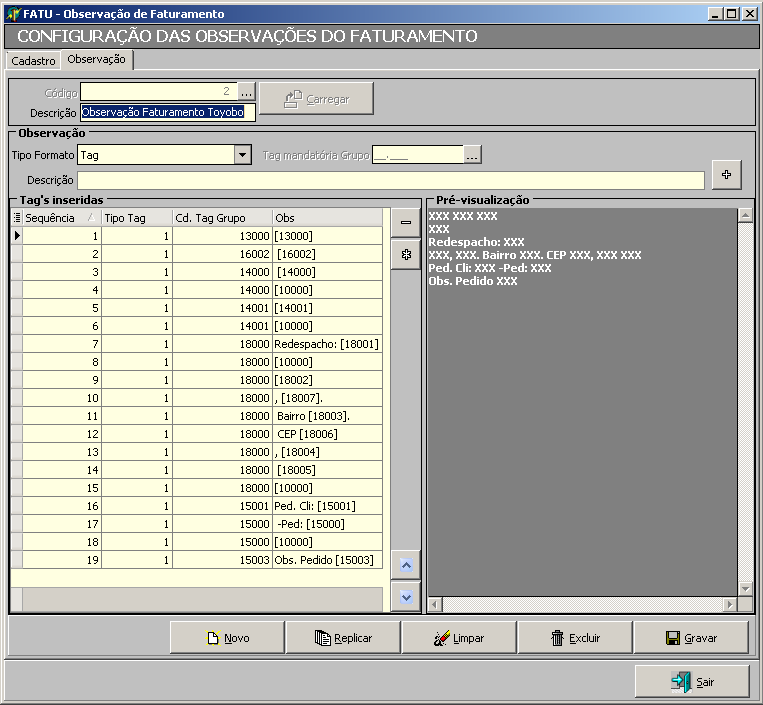Click the plus button to add a tag
Image resolution: width=763 pixels, height=705 pixels.
click(x=726, y=174)
